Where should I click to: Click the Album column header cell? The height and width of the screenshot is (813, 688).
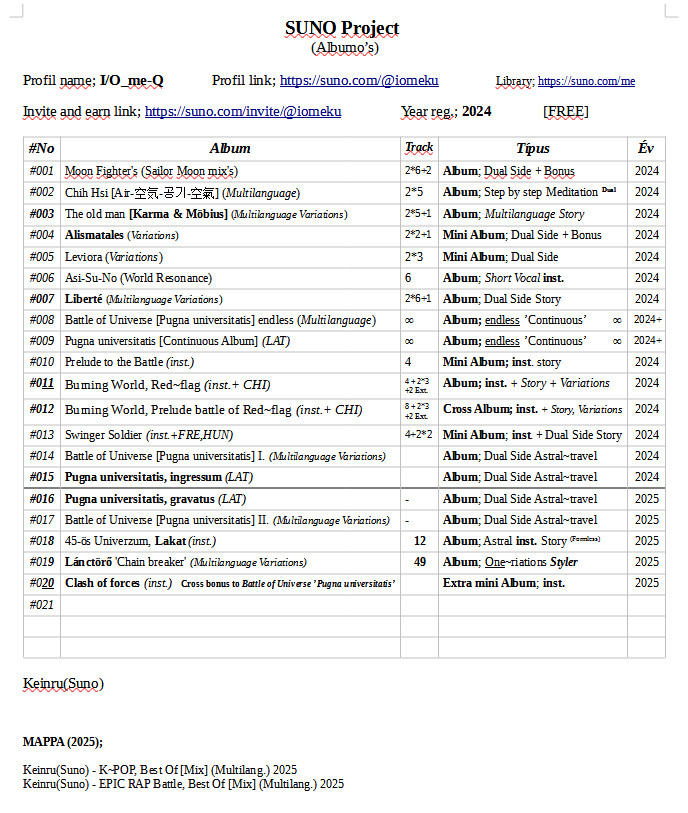(230, 149)
